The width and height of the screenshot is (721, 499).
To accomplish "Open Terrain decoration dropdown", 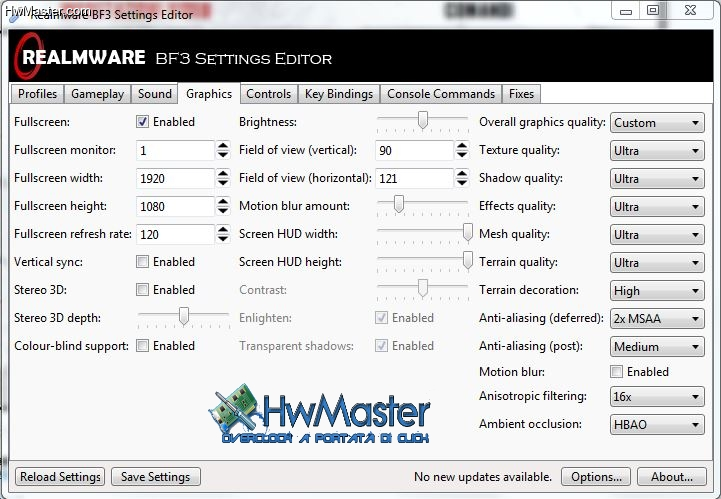I will coord(657,291).
